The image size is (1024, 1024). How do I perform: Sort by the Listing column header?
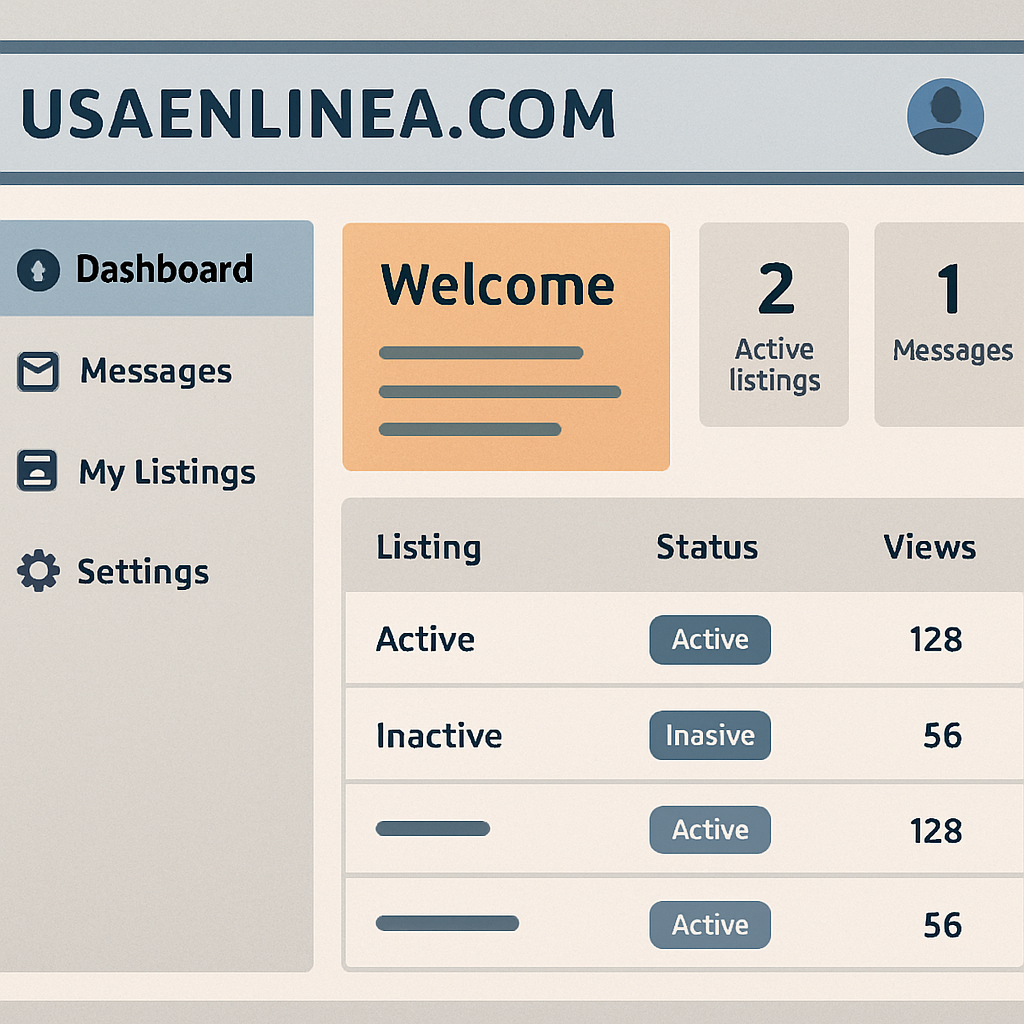428,548
